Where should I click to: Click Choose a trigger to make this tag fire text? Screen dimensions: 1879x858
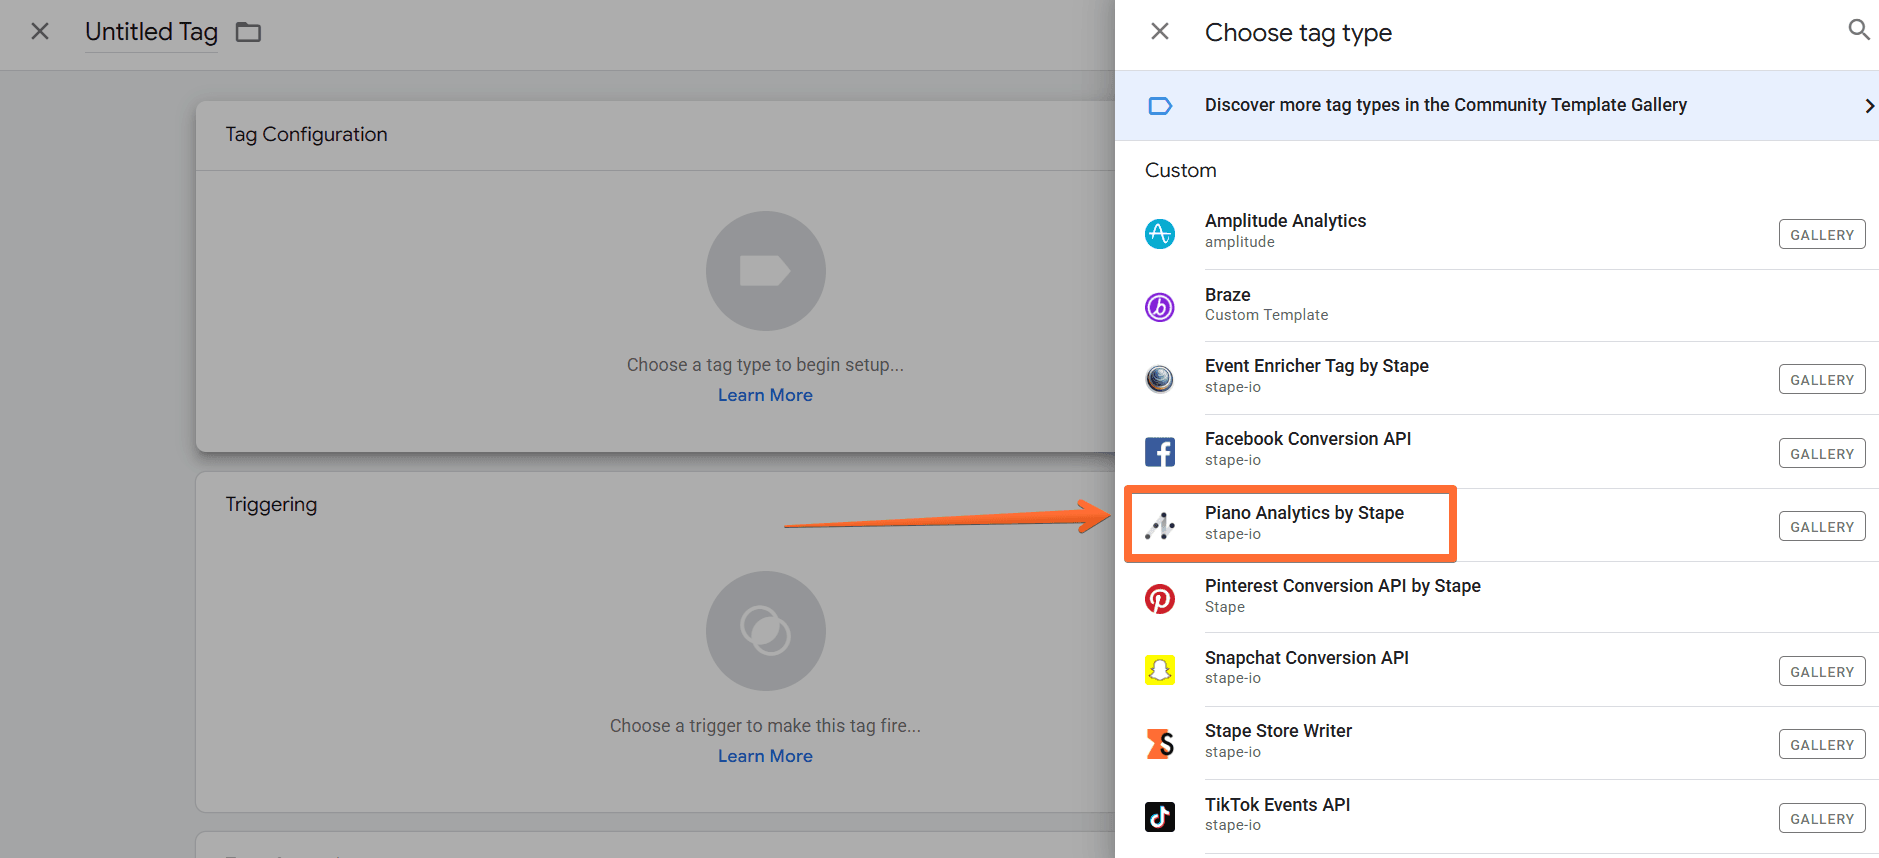coord(765,726)
